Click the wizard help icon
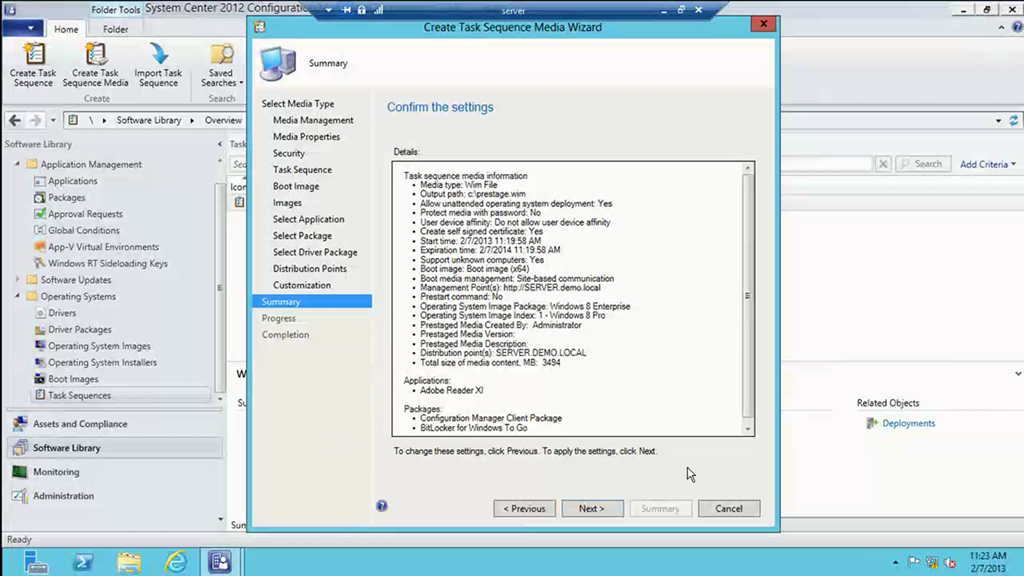Screen dimensions: 1024x576 381,506
